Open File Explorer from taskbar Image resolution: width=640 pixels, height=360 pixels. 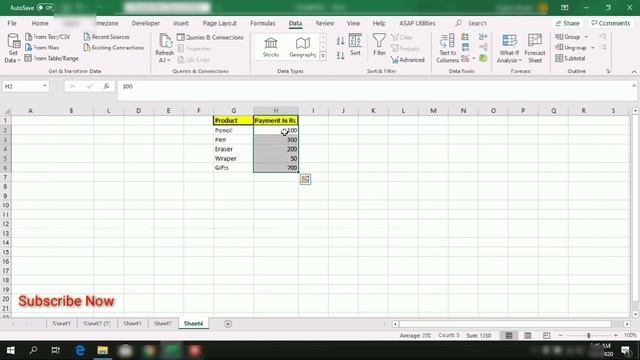(102, 350)
